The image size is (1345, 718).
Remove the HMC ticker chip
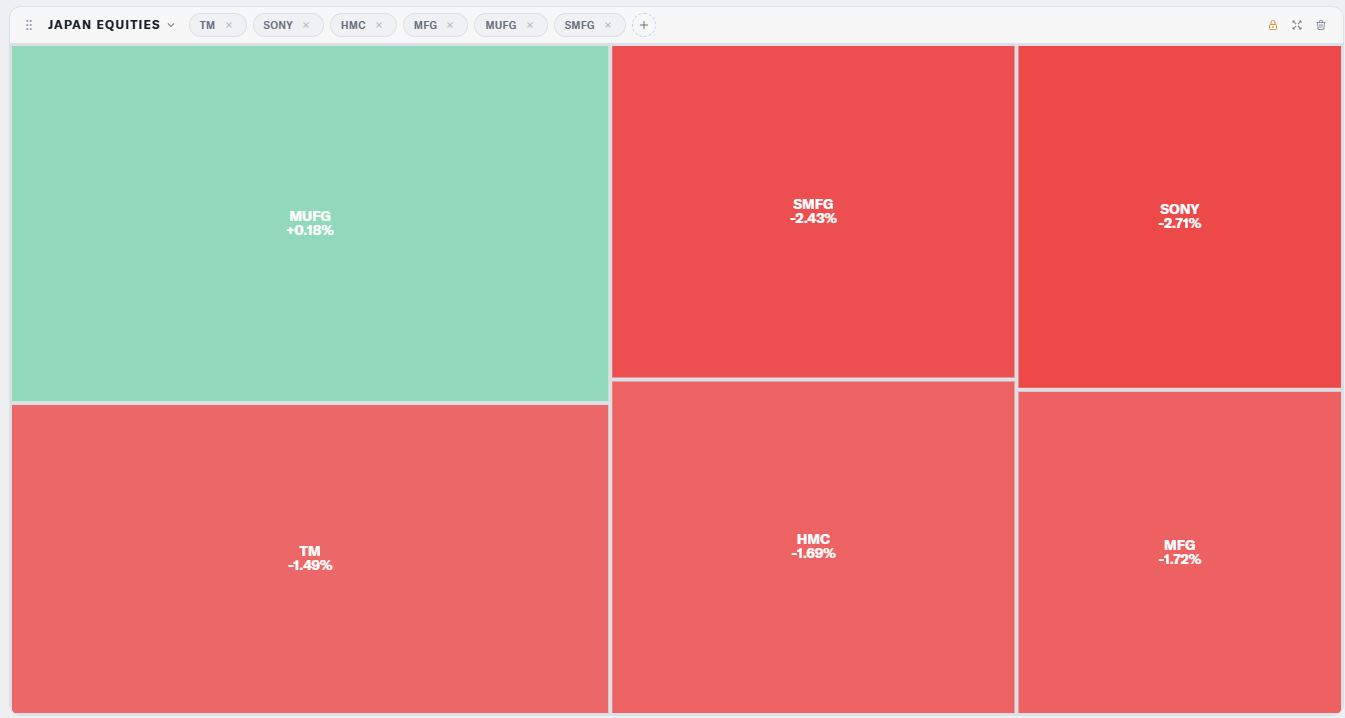tap(379, 25)
